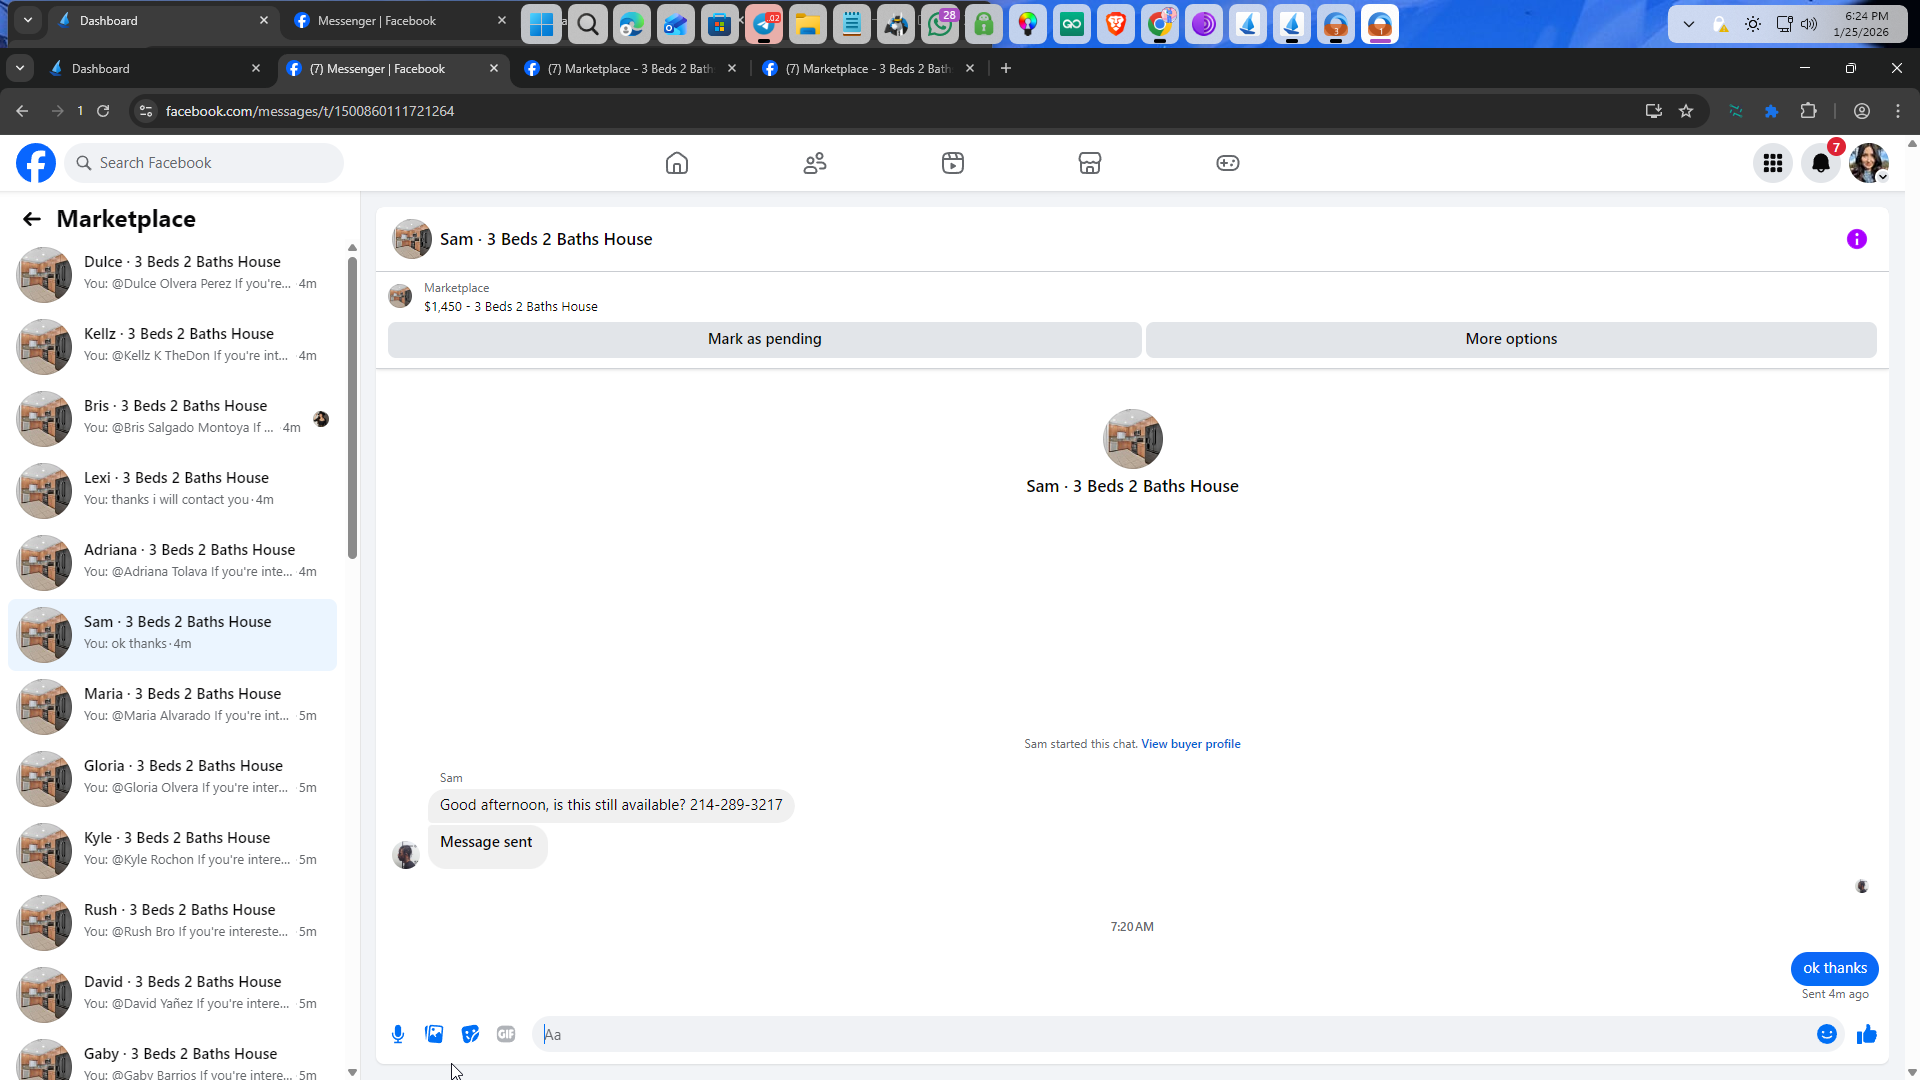This screenshot has width=1920, height=1080.
Task: Open the Windows Start menu
Action: (542, 25)
